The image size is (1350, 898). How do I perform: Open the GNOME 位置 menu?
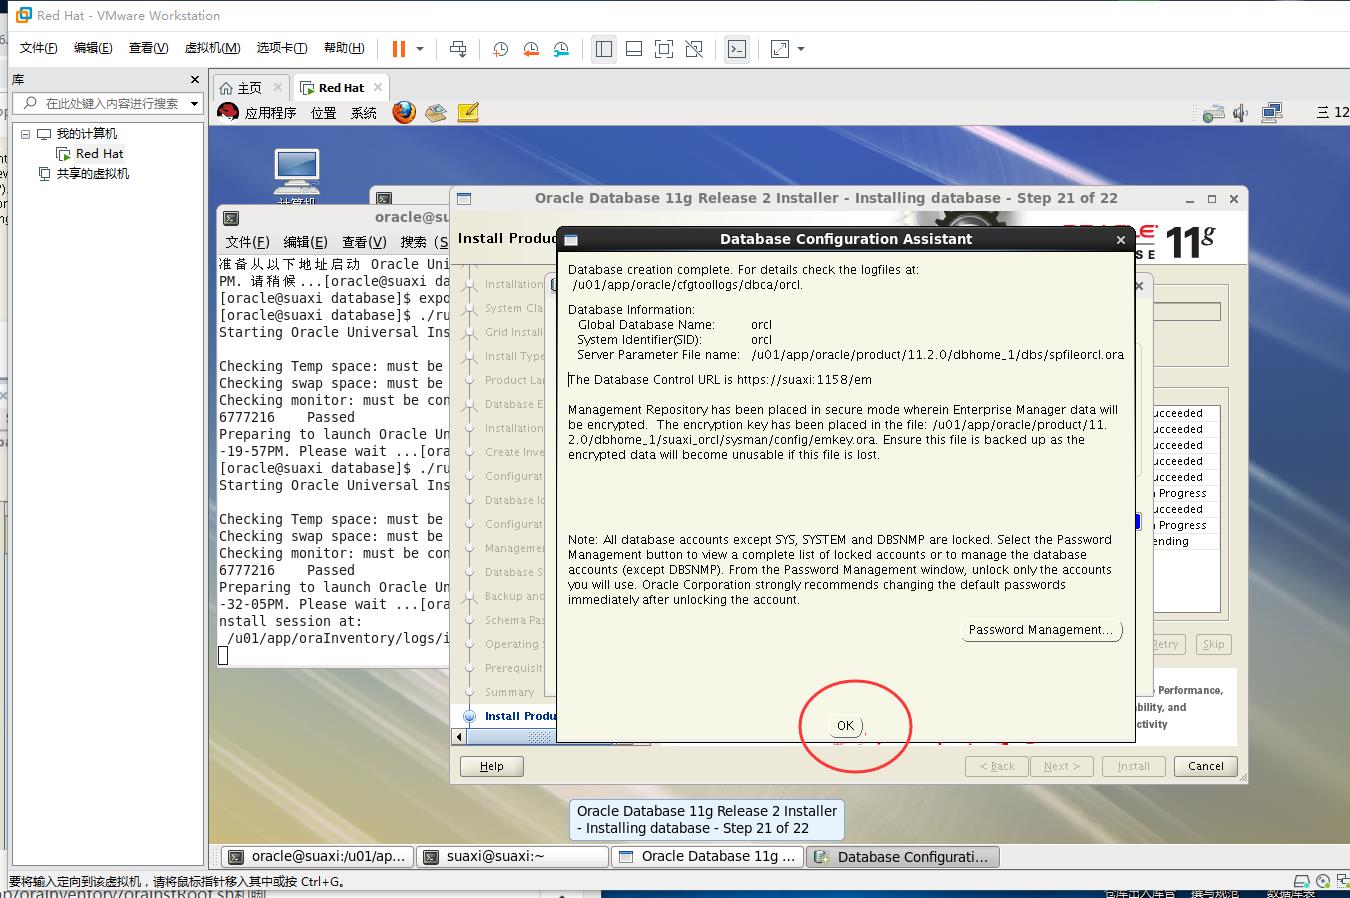(323, 113)
